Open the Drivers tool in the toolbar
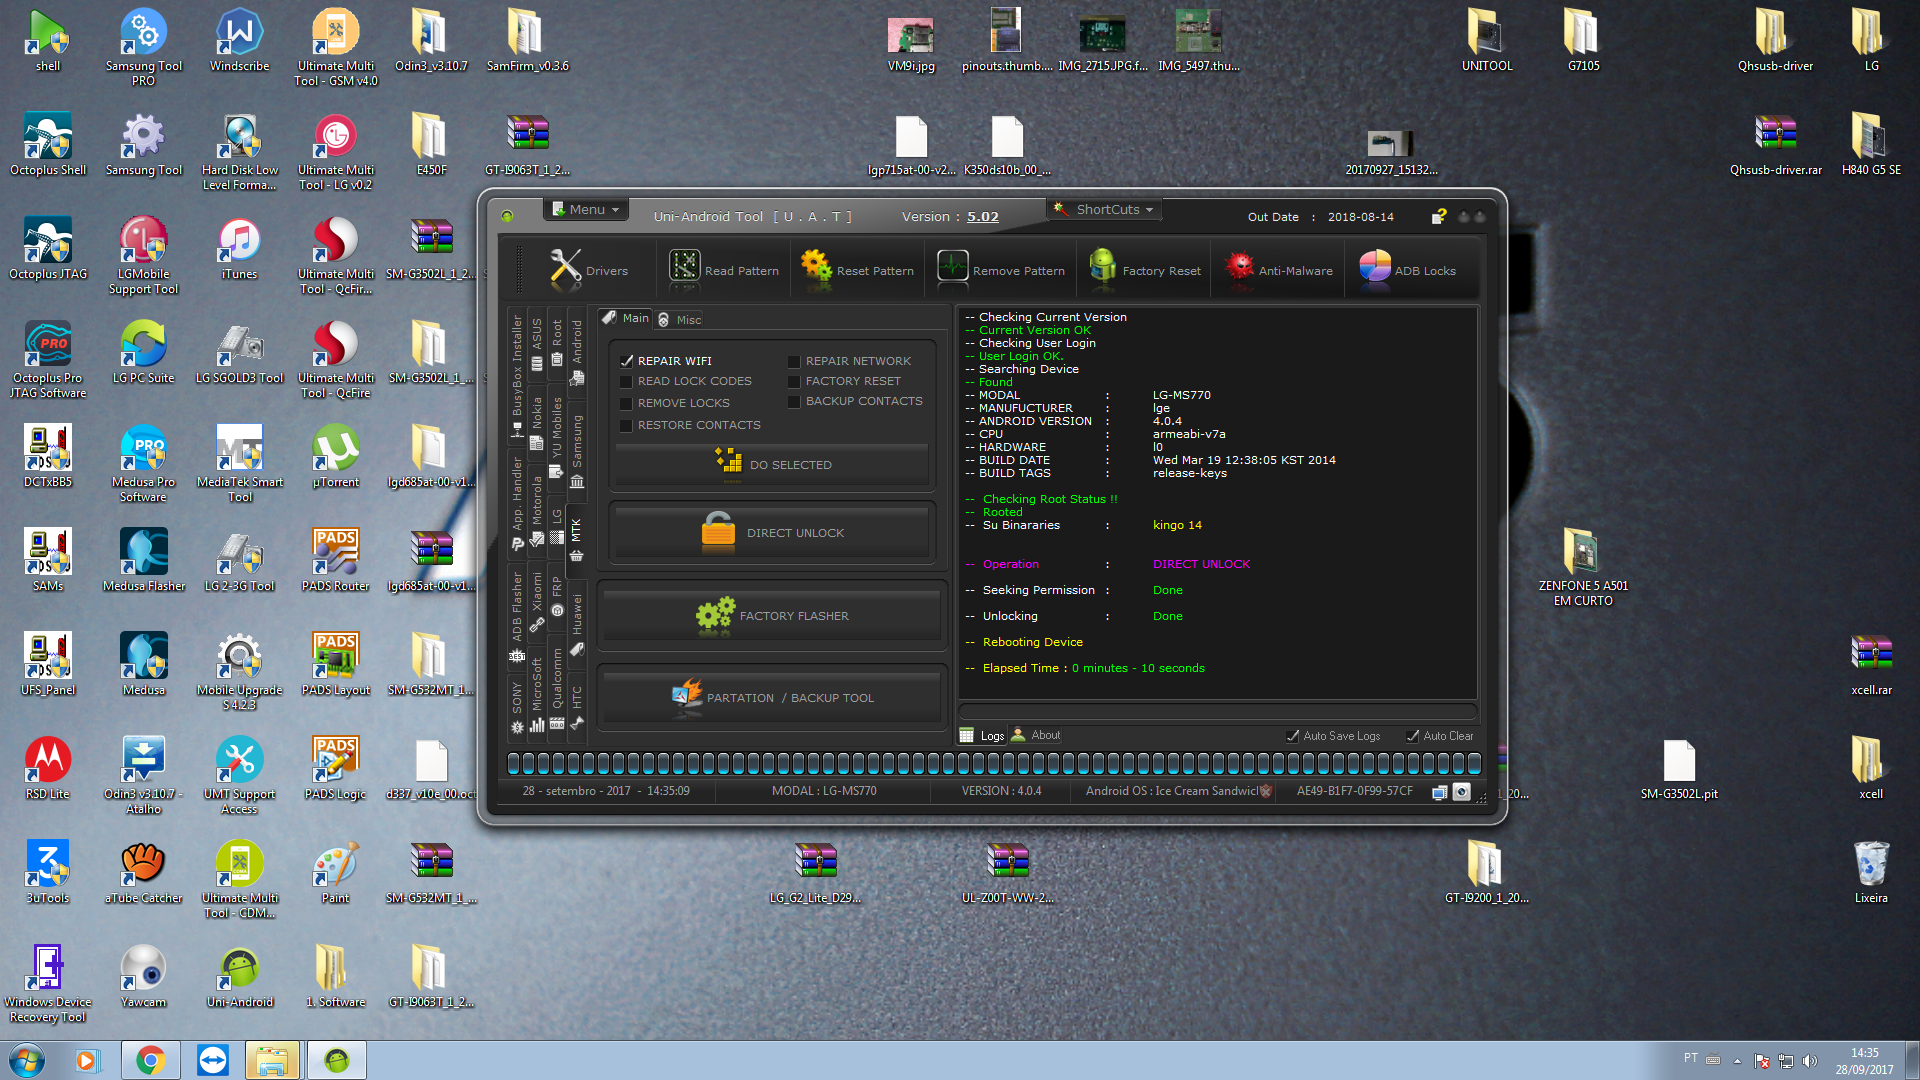 tap(588, 270)
